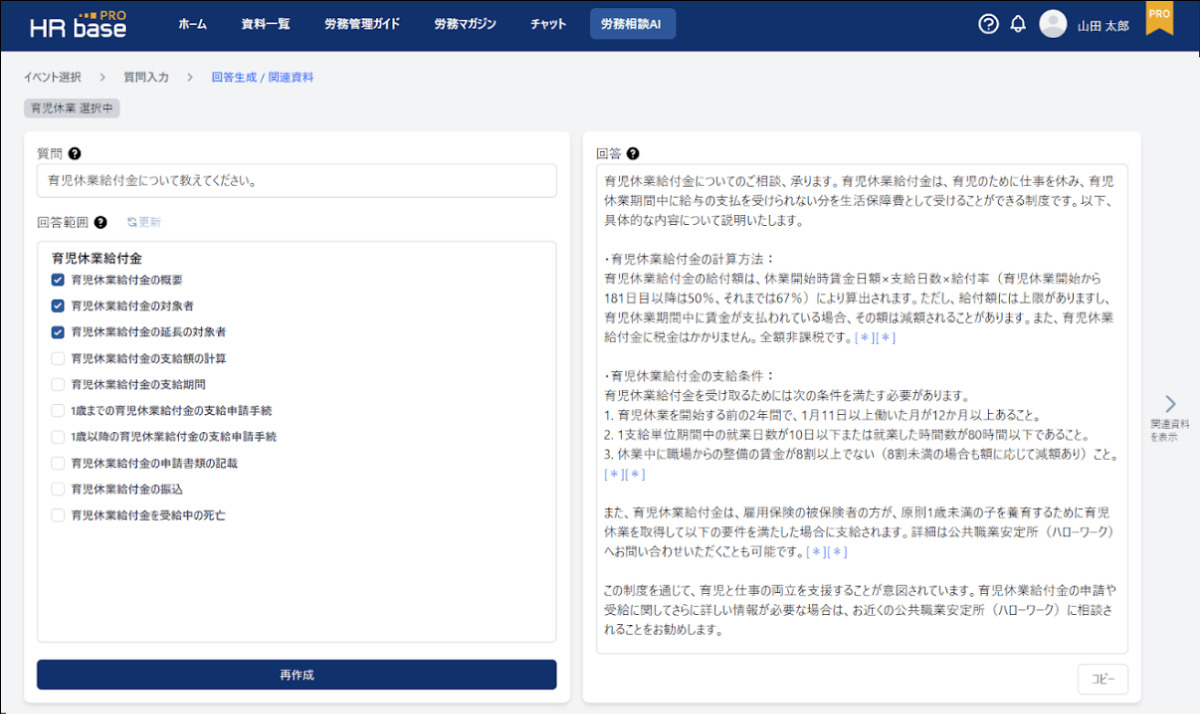1200x714 pixels.
Task: Click the コピー button
Action: coord(1102,680)
